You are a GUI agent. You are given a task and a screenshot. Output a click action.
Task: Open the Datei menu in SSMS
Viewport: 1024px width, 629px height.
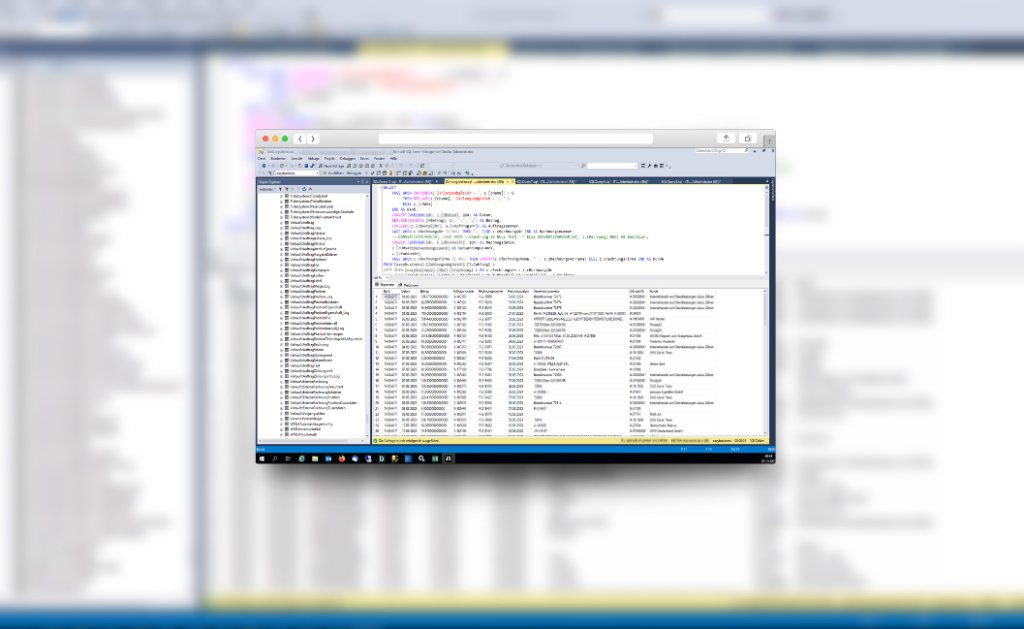click(x=261, y=159)
